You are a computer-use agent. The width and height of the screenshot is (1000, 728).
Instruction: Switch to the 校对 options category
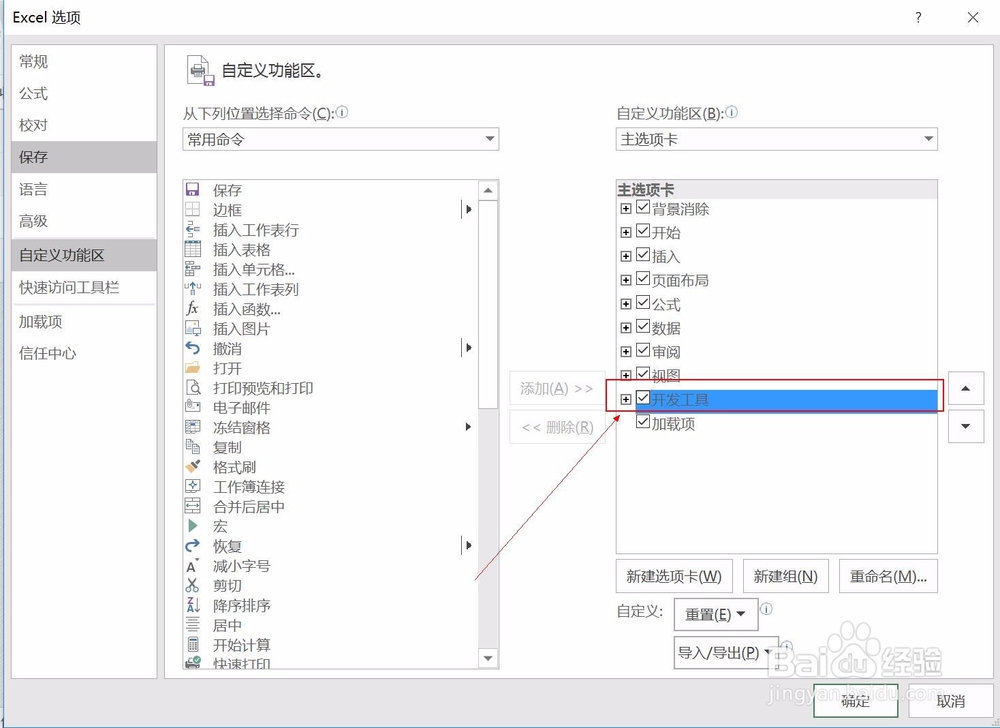pos(84,125)
